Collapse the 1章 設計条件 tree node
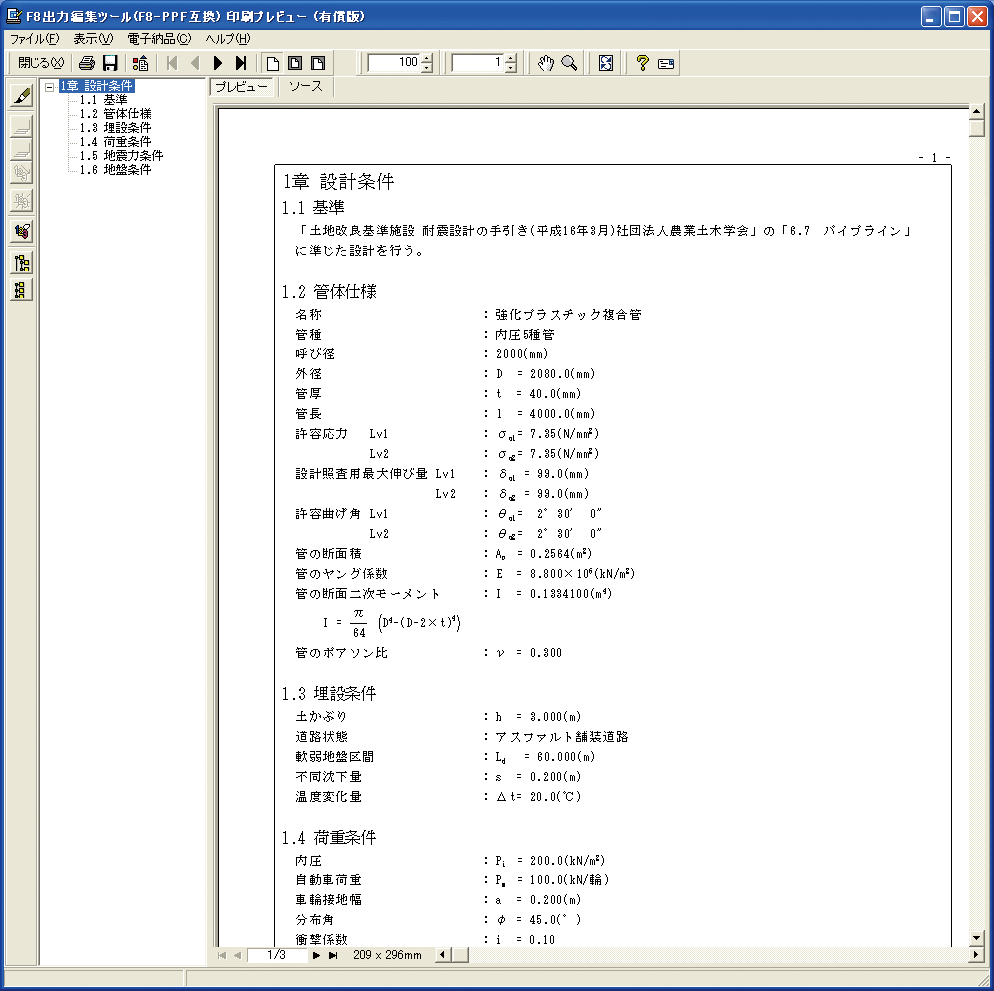Screen dimensions: 994x991 pos(49,87)
